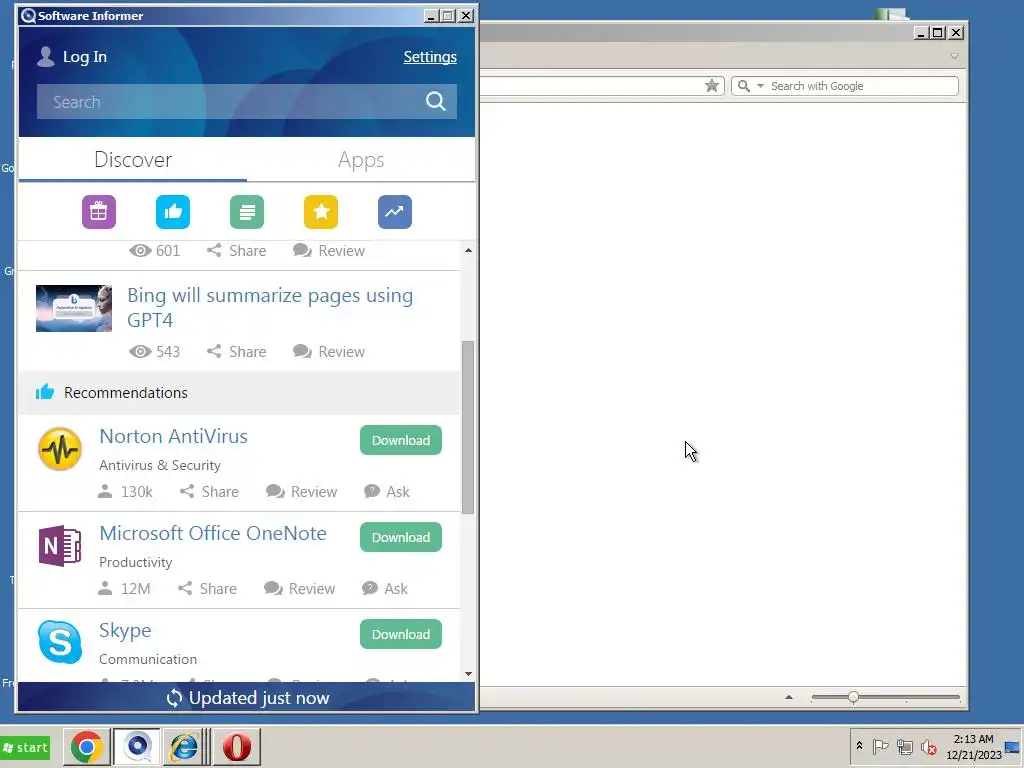Open the Microsoft Office OneNote title link
This screenshot has width=1024, height=768.
point(213,533)
